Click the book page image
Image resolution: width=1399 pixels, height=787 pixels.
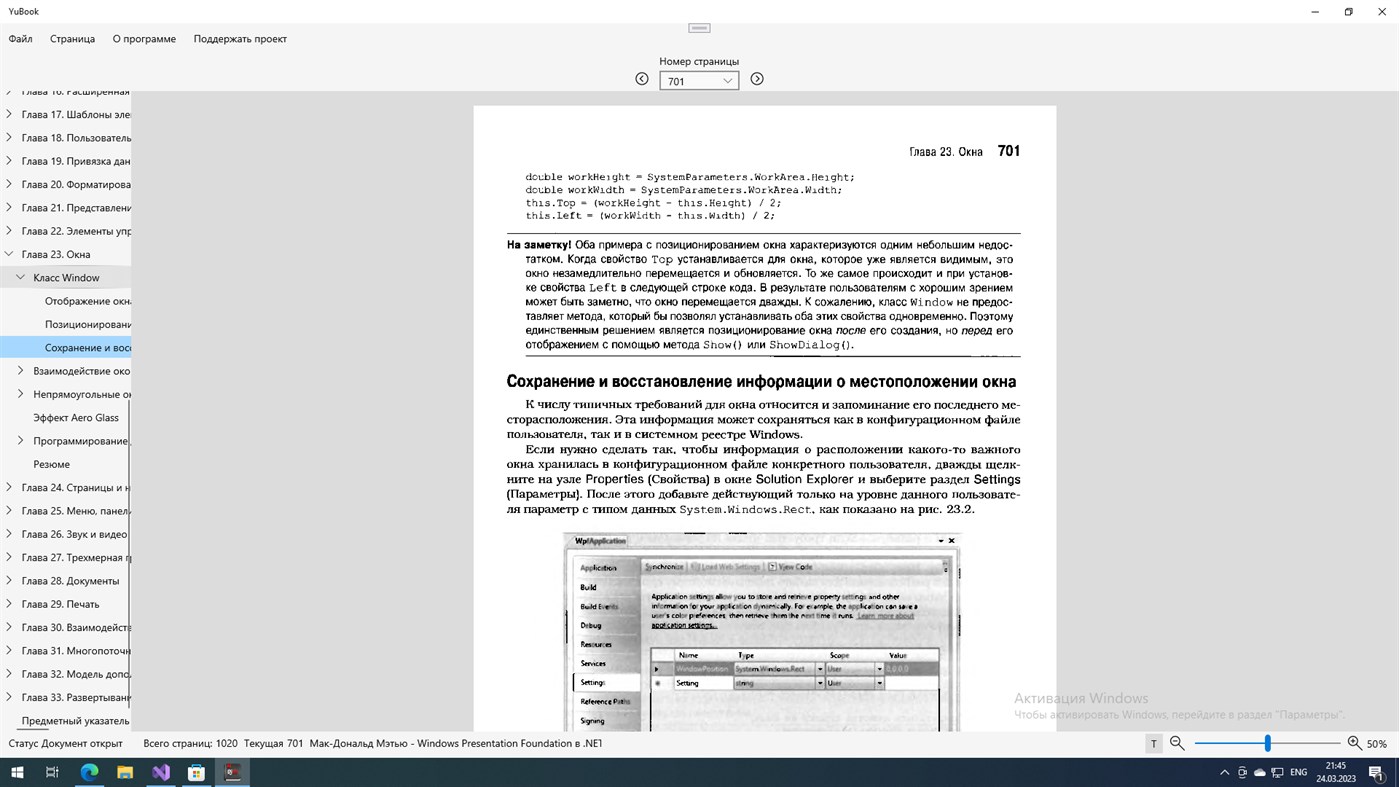click(764, 418)
